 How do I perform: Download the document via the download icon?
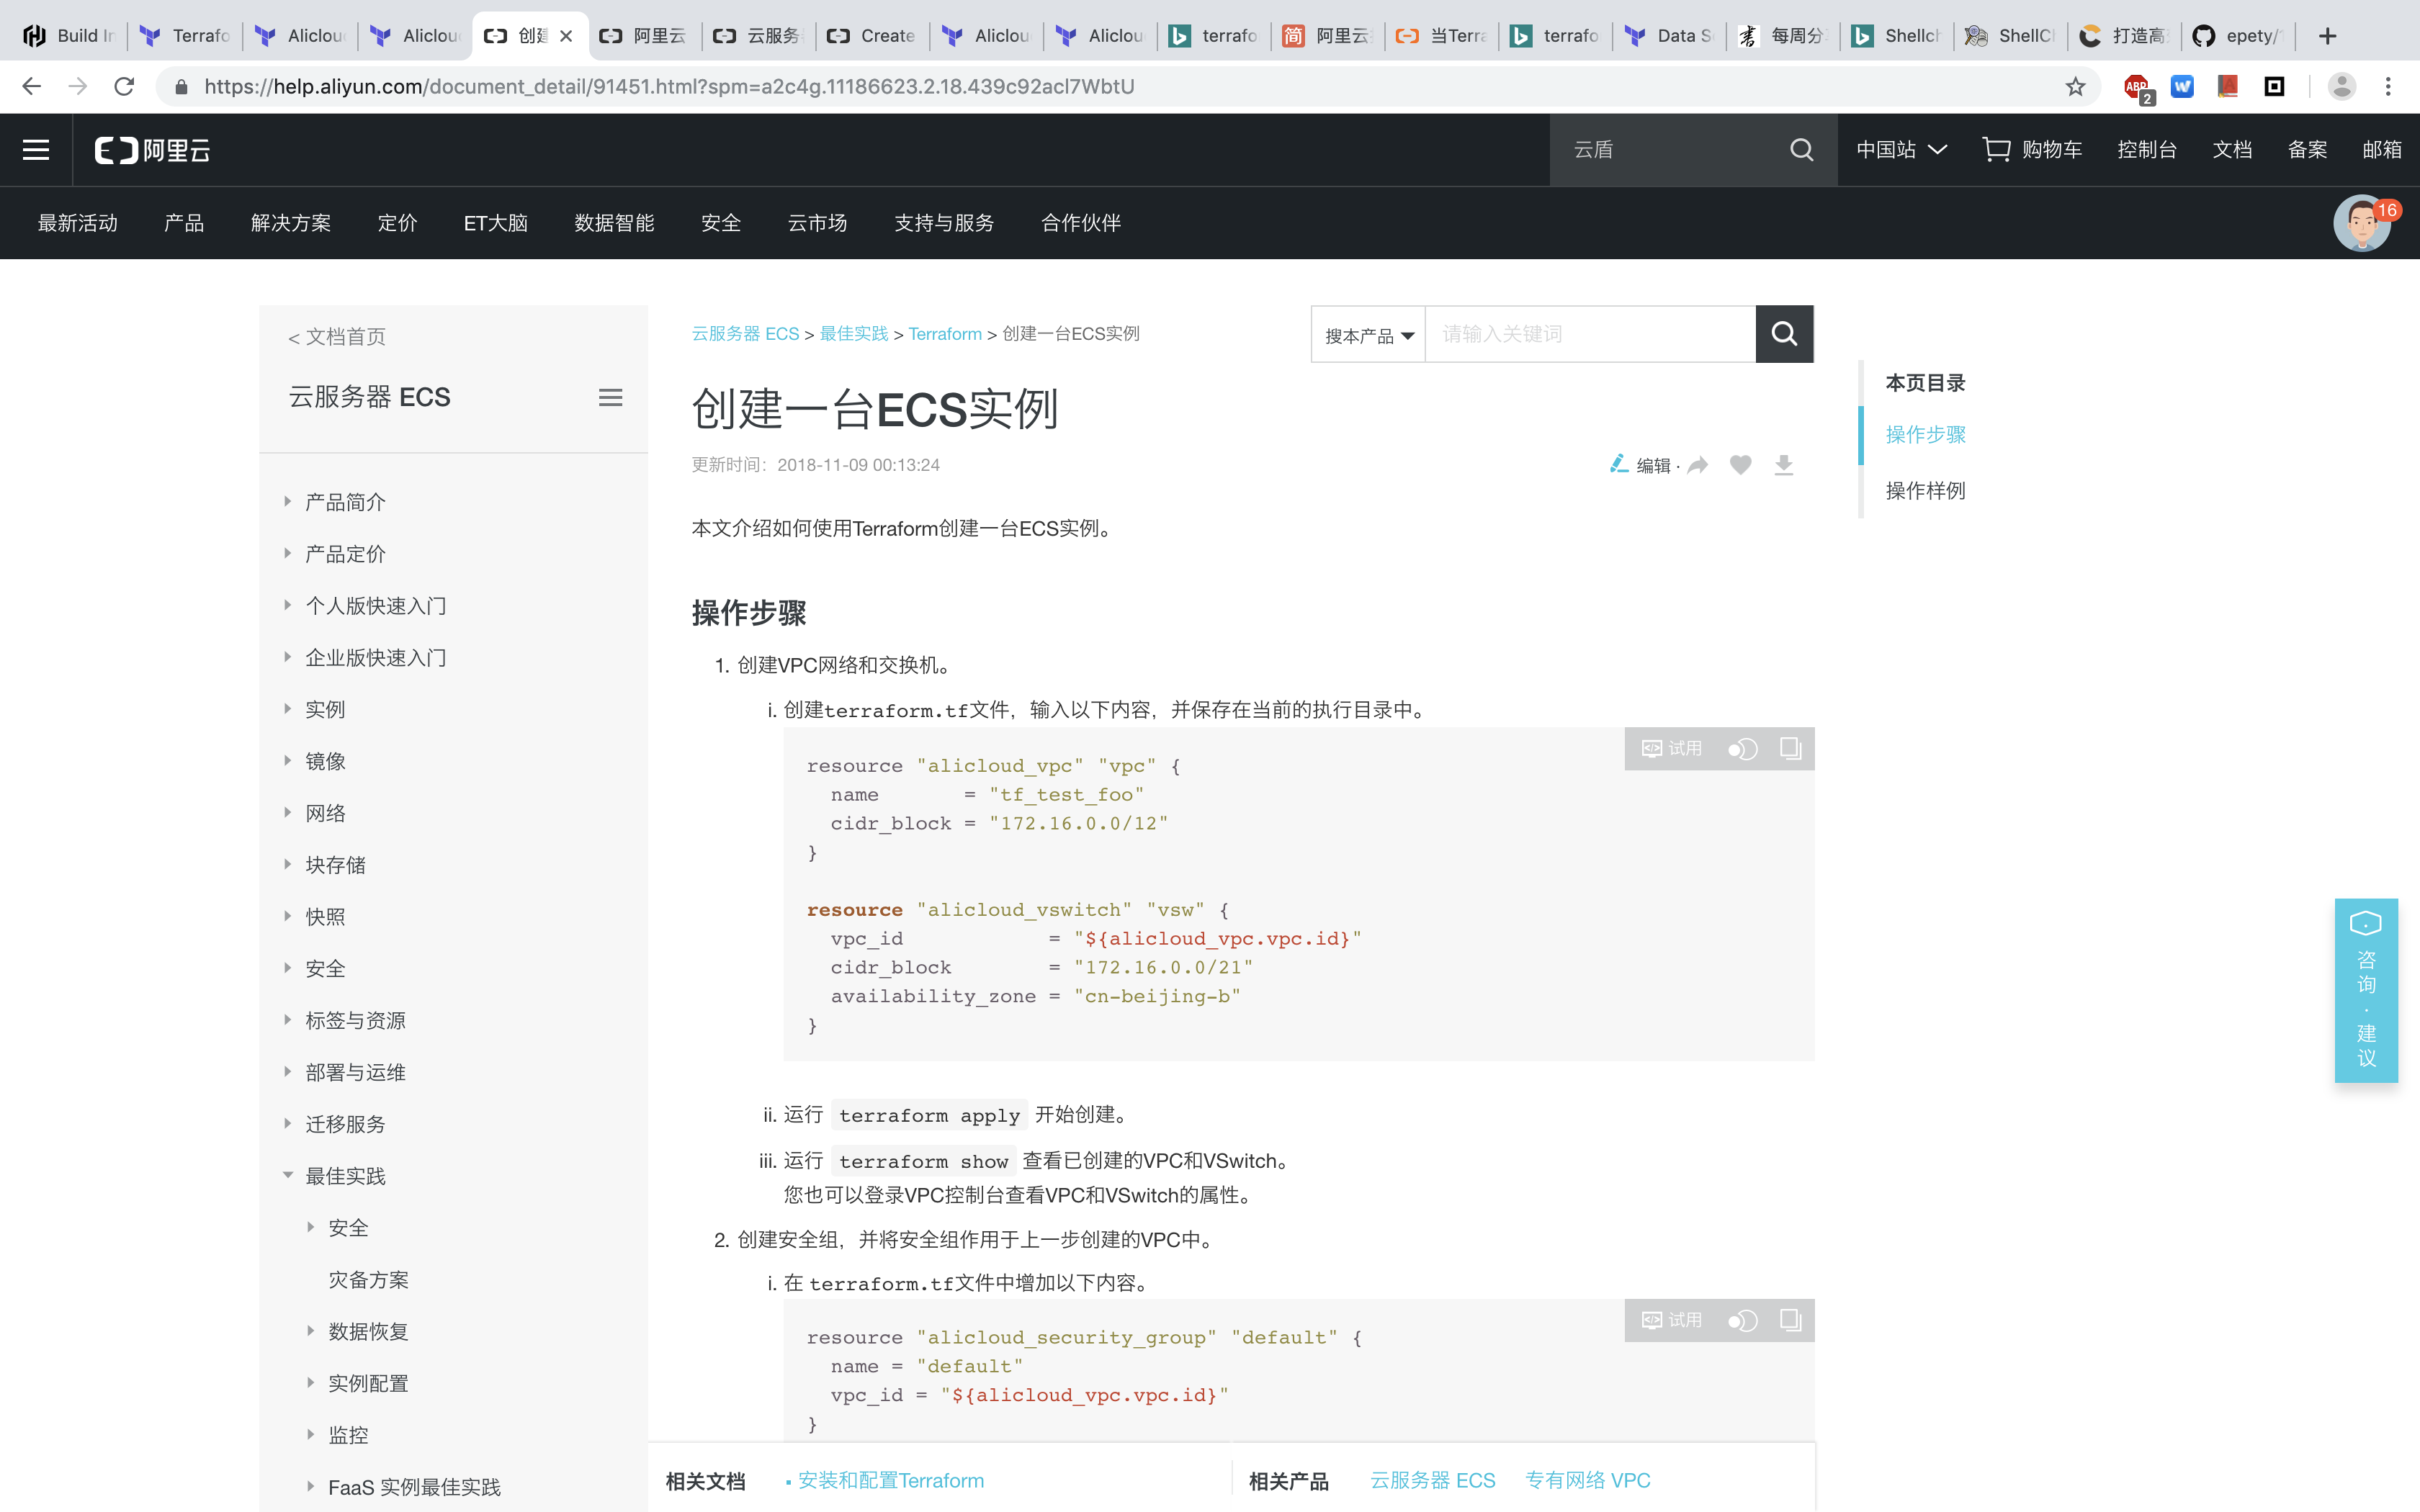(1783, 464)
